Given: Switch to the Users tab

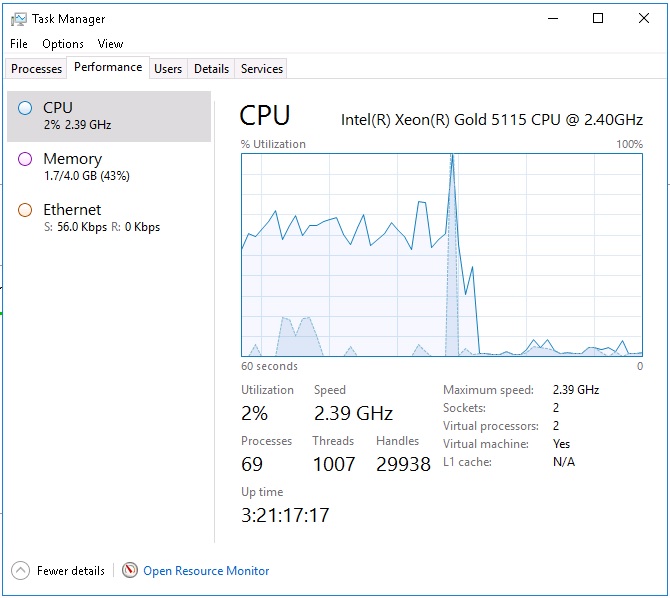Looking at the screenshot, I should [168, 69].
